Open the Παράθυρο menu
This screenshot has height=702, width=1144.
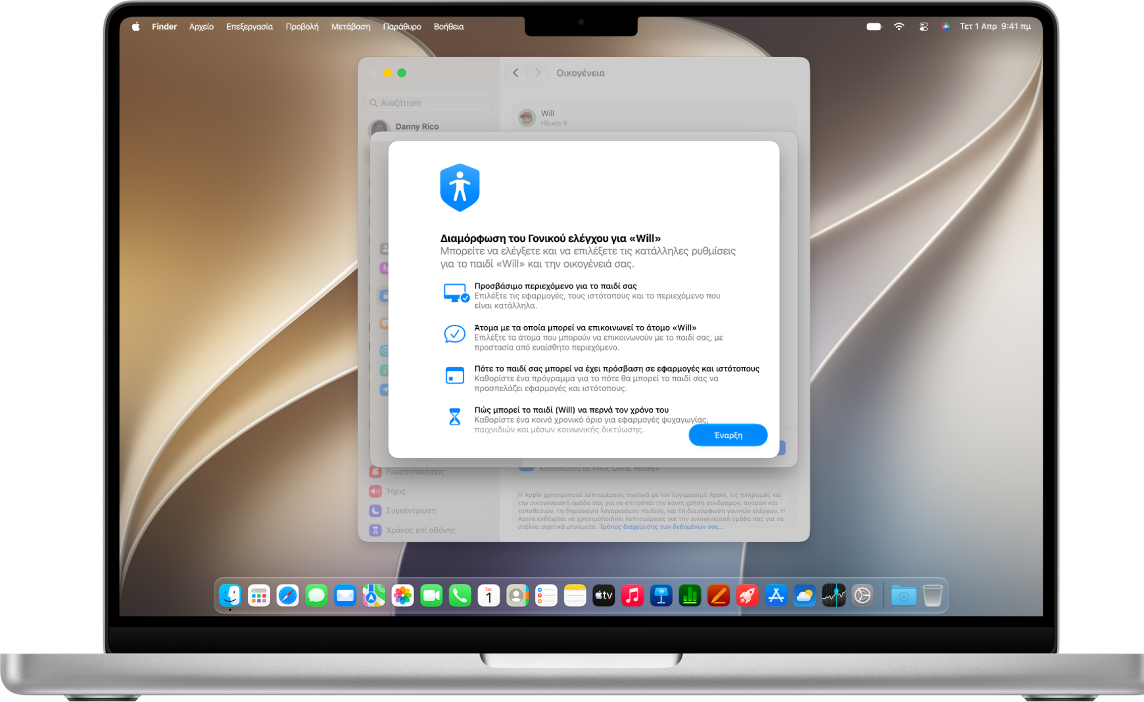tap(402, 26)
